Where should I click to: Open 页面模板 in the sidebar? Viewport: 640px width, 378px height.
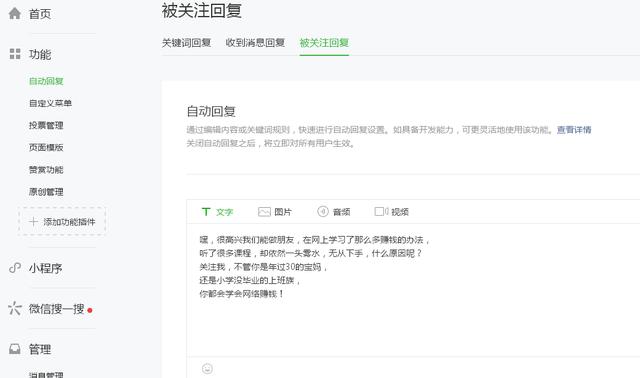tap(46, 147)
